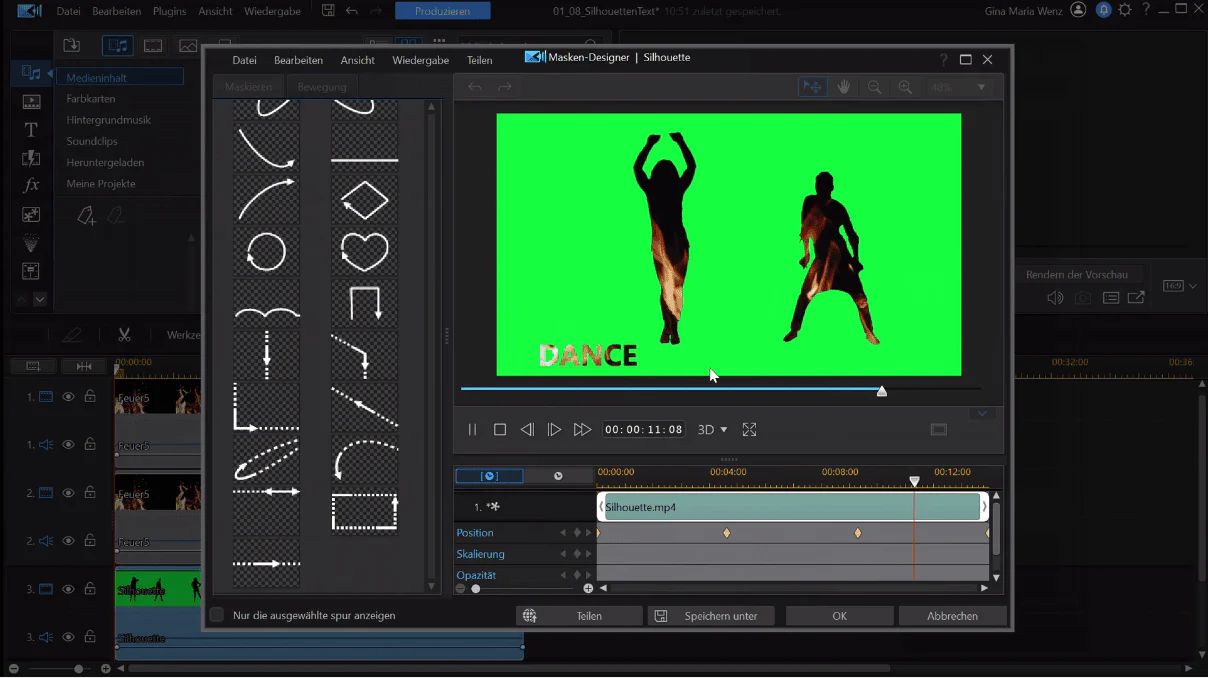Switch to movie-time clock view toggle
This screenshot has width=1208, height=678.
point(558,476)
